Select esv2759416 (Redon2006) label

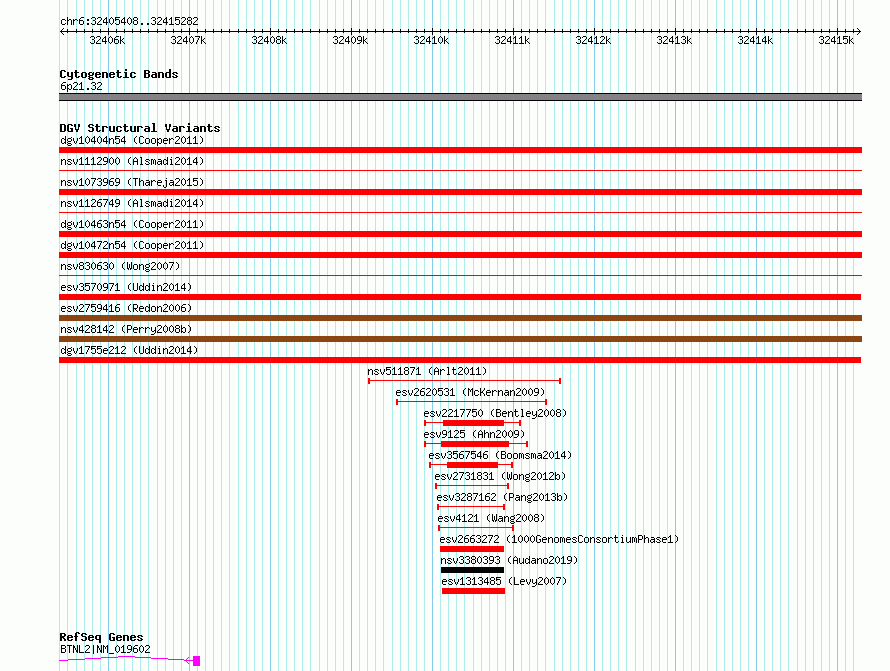click(x=126, y=308)
